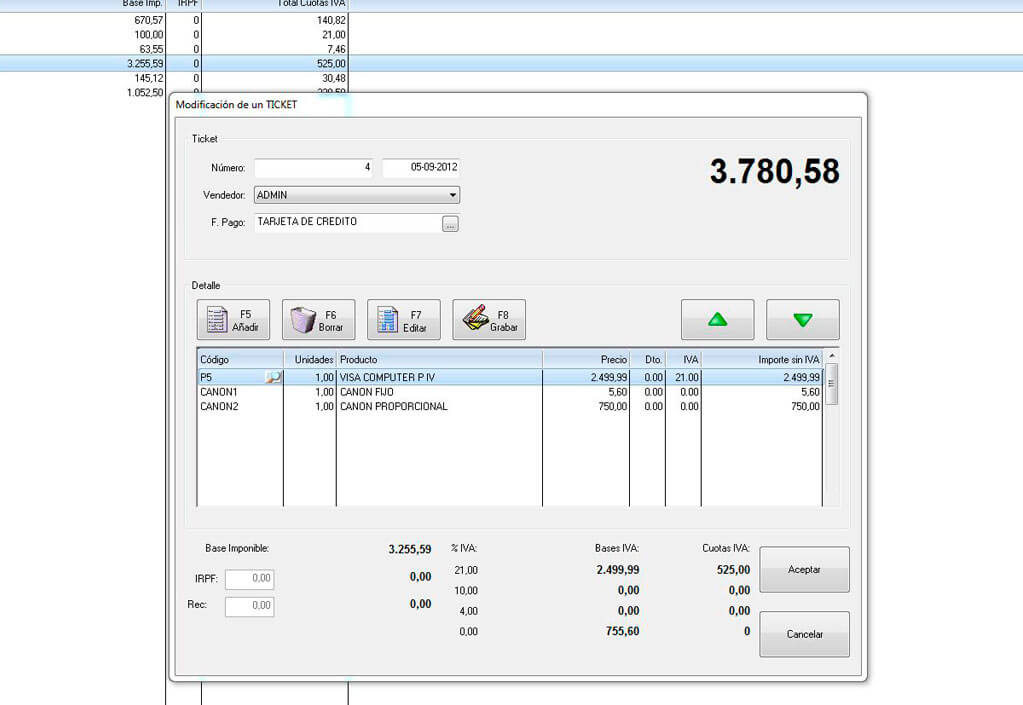Open F7 Editar to edit line
This screenshot has height=705, width=1023.
[403, 320]
